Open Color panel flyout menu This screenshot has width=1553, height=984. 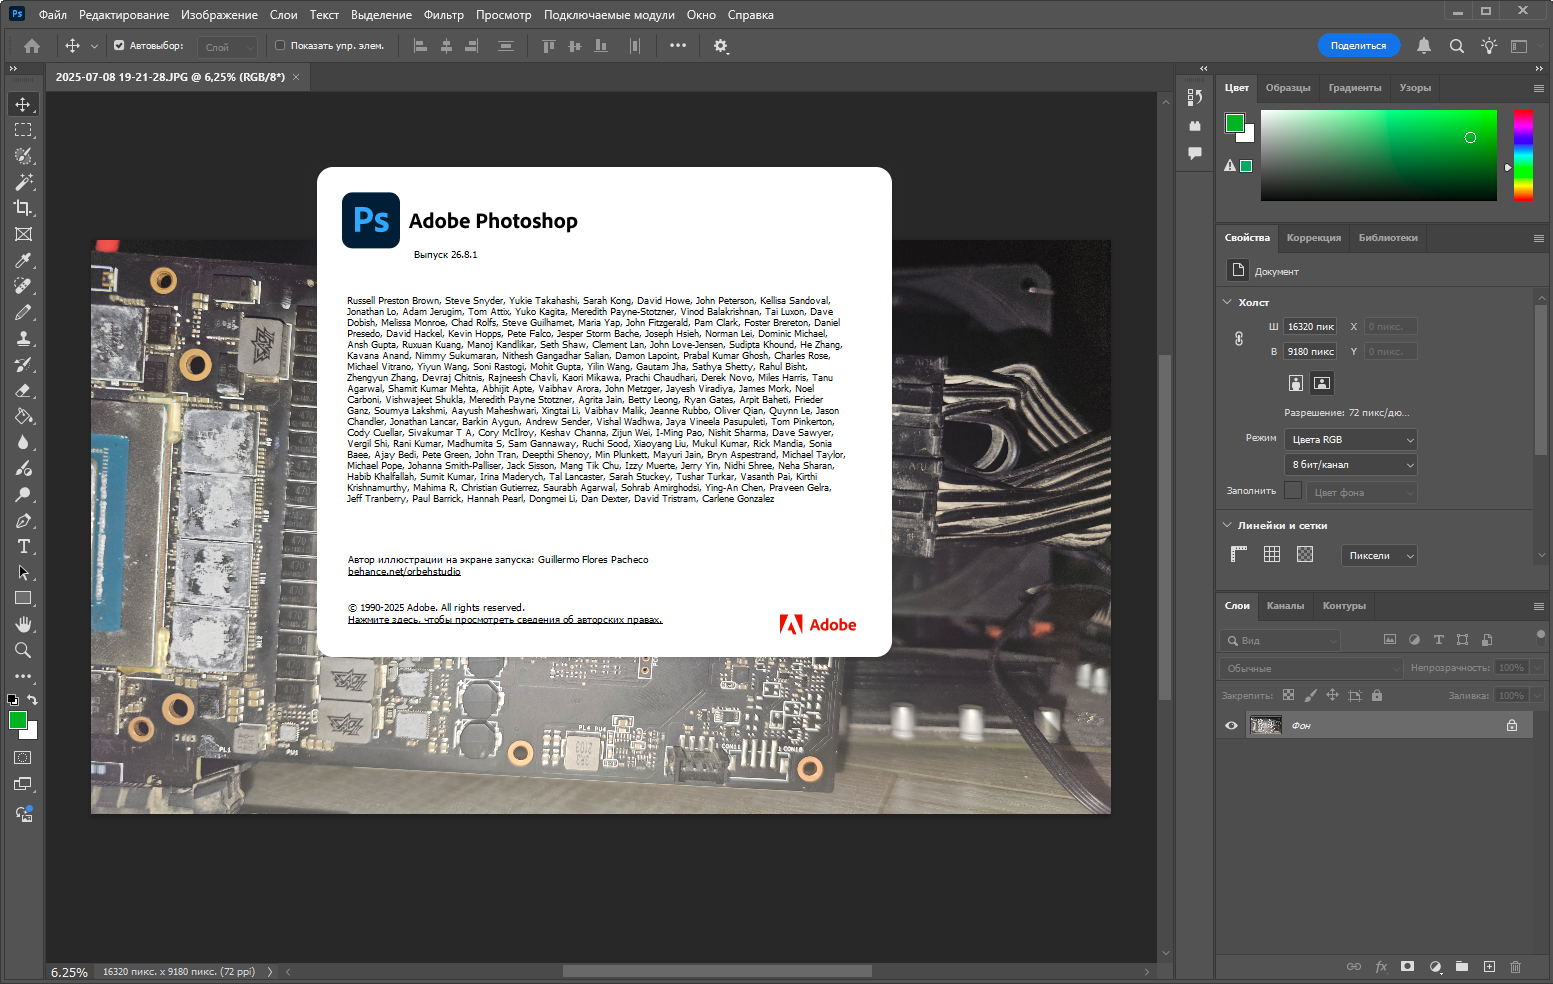(1539, 88)
